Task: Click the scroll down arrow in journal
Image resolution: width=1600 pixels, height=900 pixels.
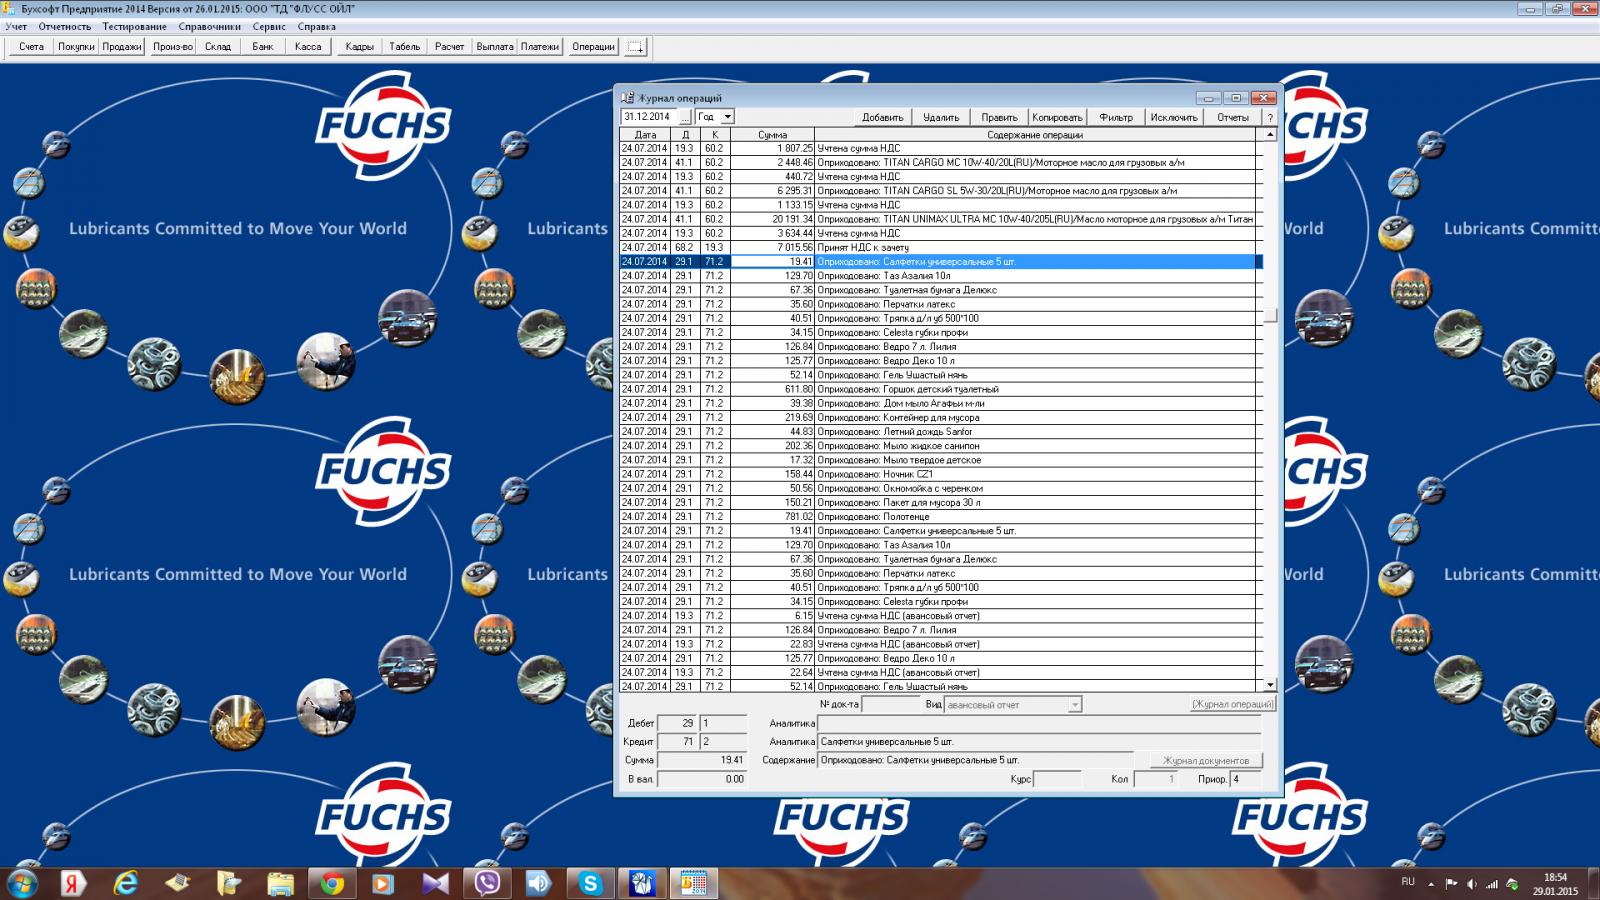Action: tap(1270, 685)
